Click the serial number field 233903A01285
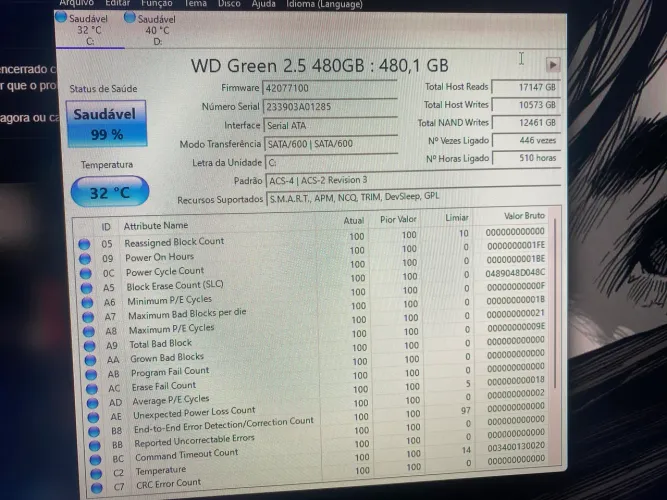 click(x=330, y=107)
